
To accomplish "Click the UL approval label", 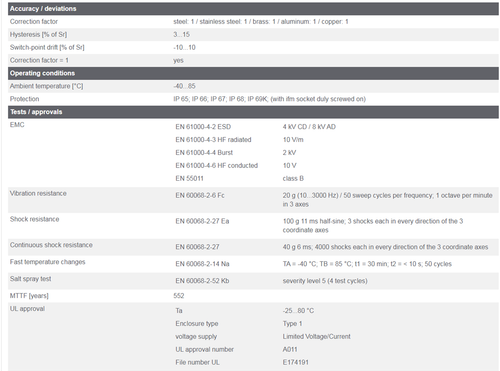I will [27, 309].
